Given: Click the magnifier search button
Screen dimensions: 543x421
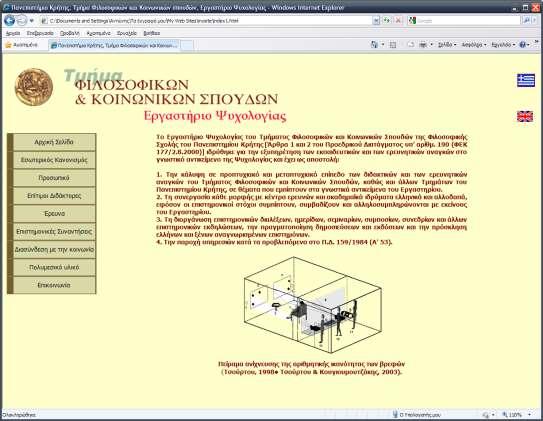Looking at the screenshot, I should click(x=526, y=21).
